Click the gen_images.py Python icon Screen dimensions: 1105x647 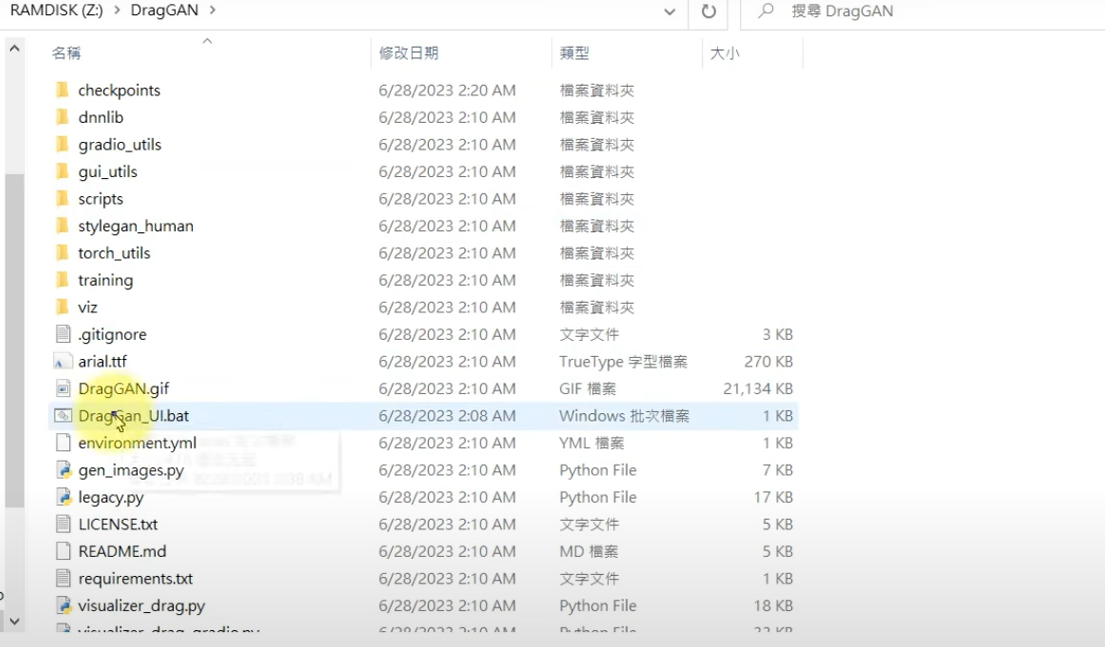[63, 470]
